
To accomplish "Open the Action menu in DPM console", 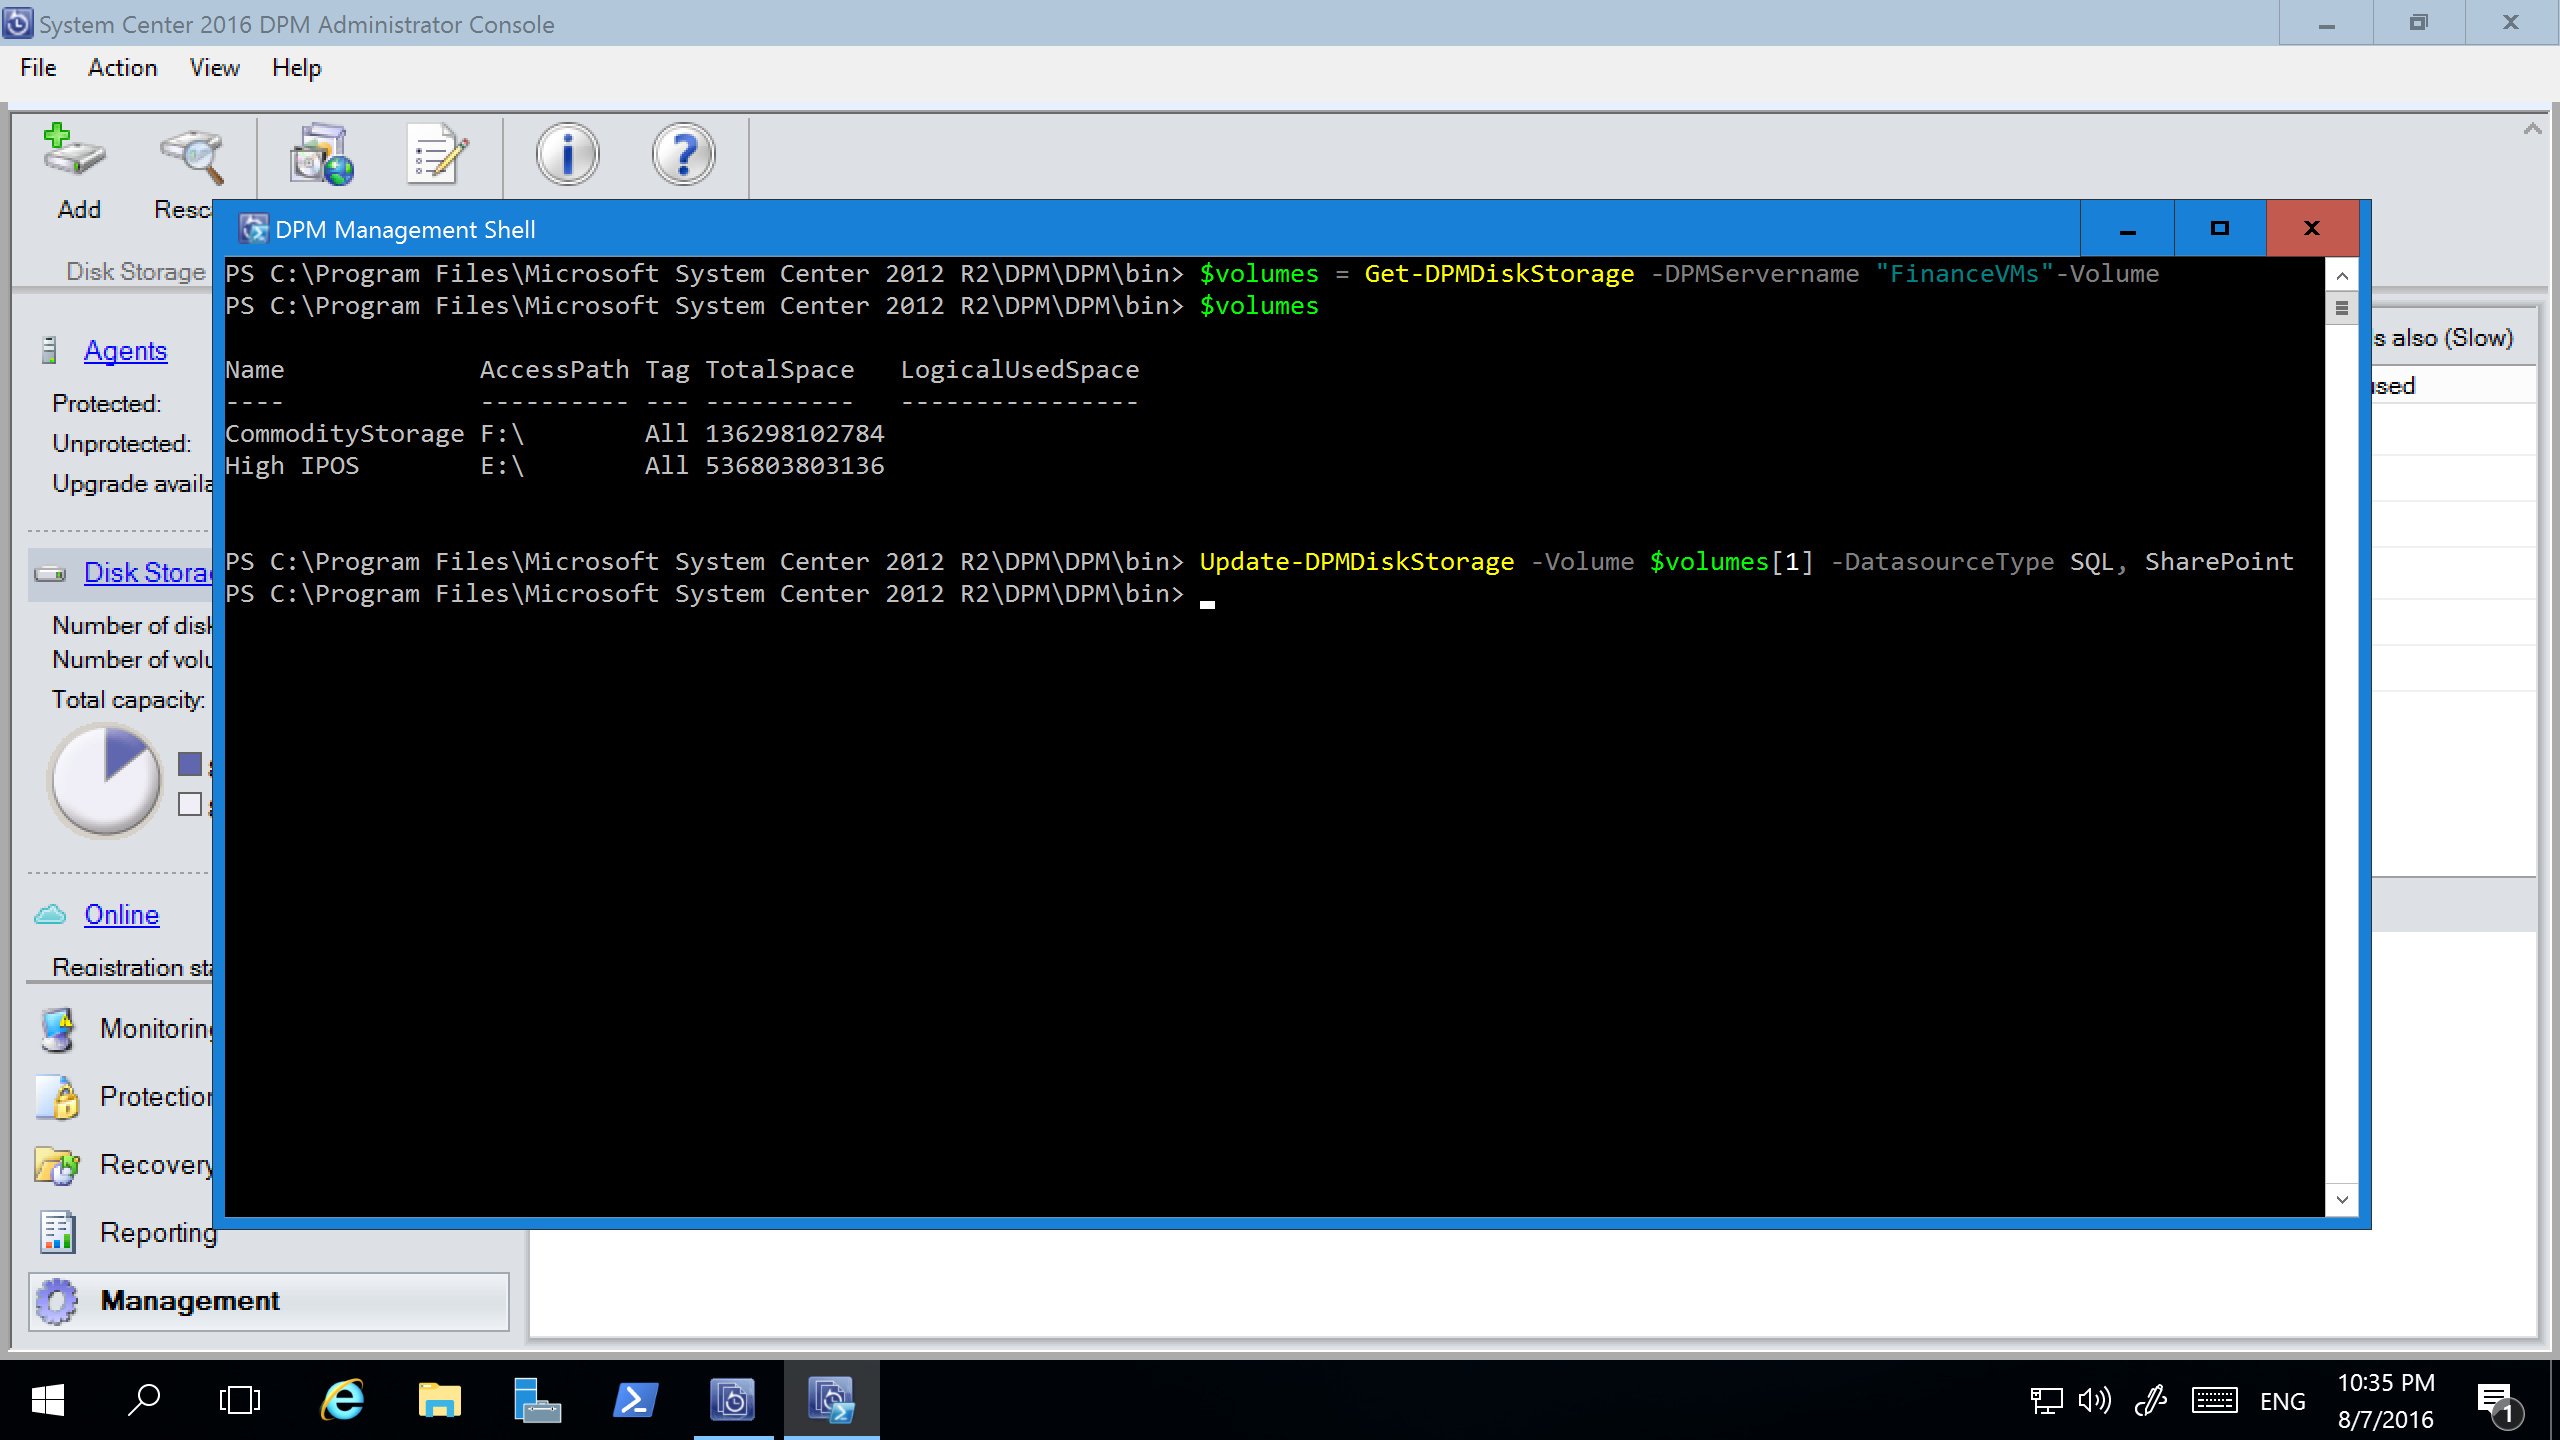I will (121, 67).
